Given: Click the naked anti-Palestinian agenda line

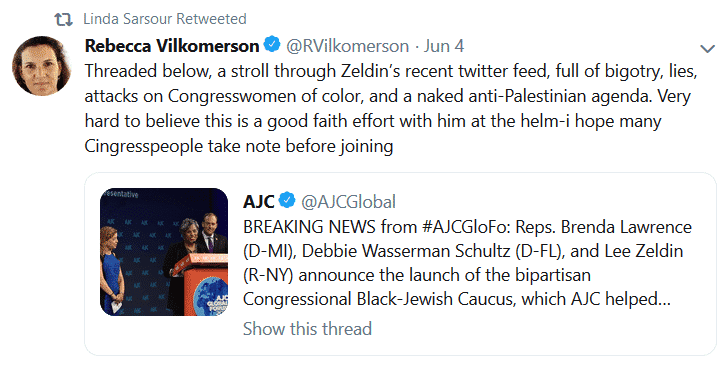Looking at the screenshot, I should (x=388, y=96).
